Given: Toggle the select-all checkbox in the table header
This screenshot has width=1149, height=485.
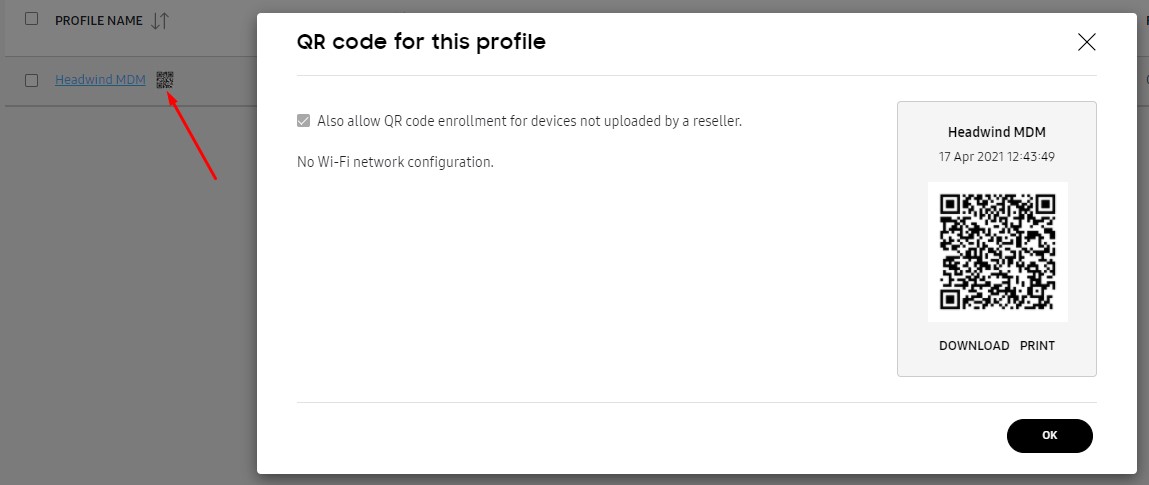Looking at the screenshot, I should (32, 19).
